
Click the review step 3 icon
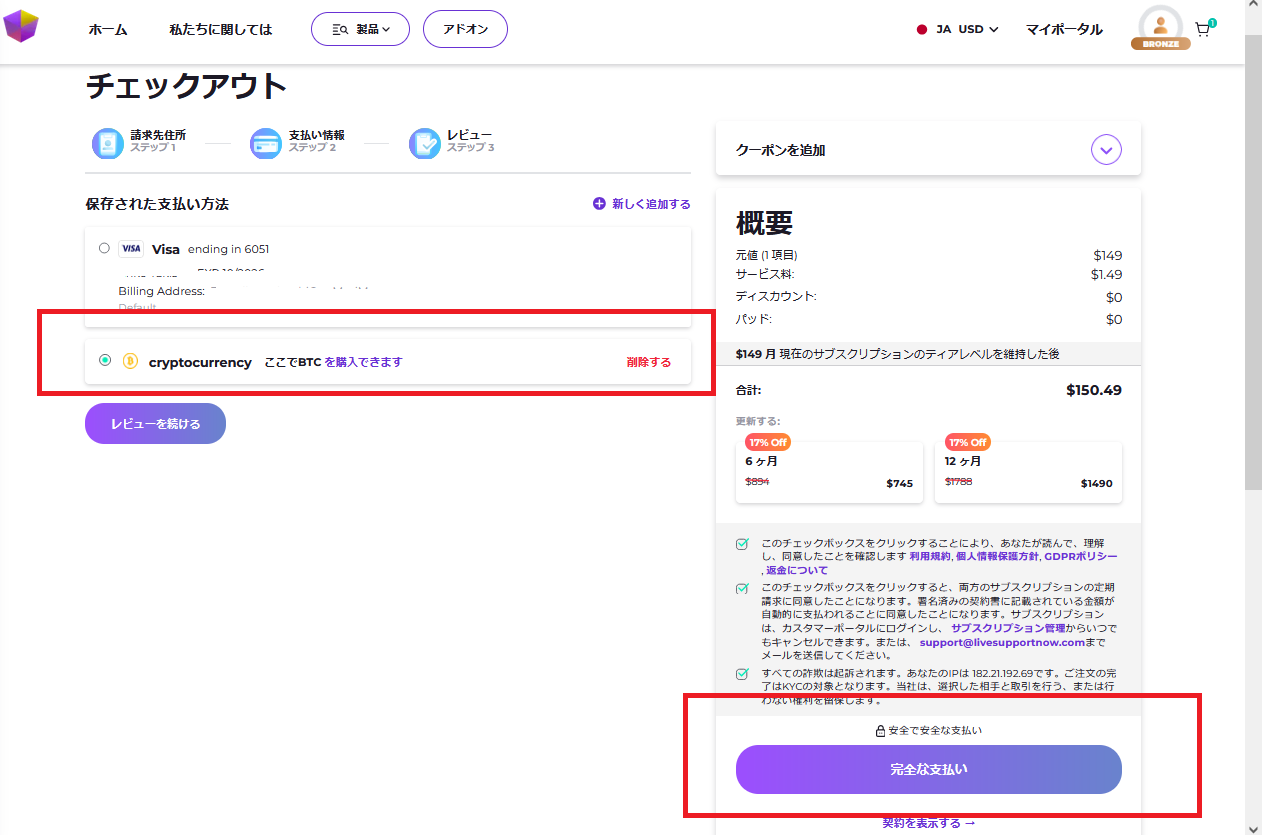(424, 143)
